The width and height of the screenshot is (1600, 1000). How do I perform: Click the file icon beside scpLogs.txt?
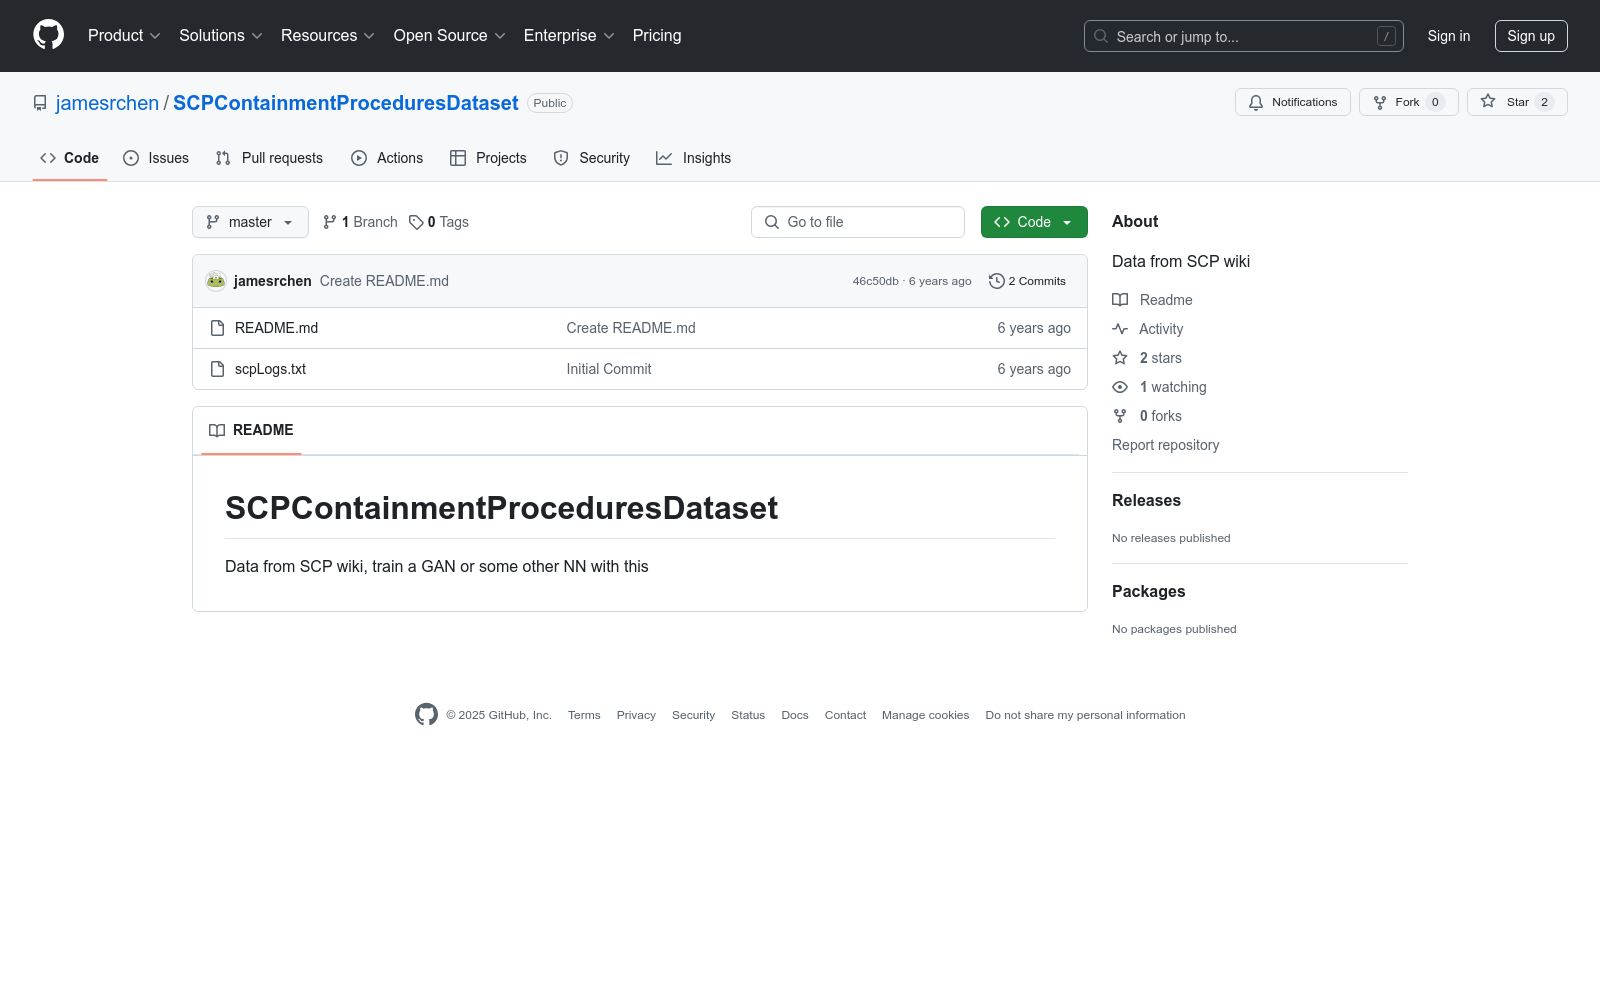pos(217,369)
